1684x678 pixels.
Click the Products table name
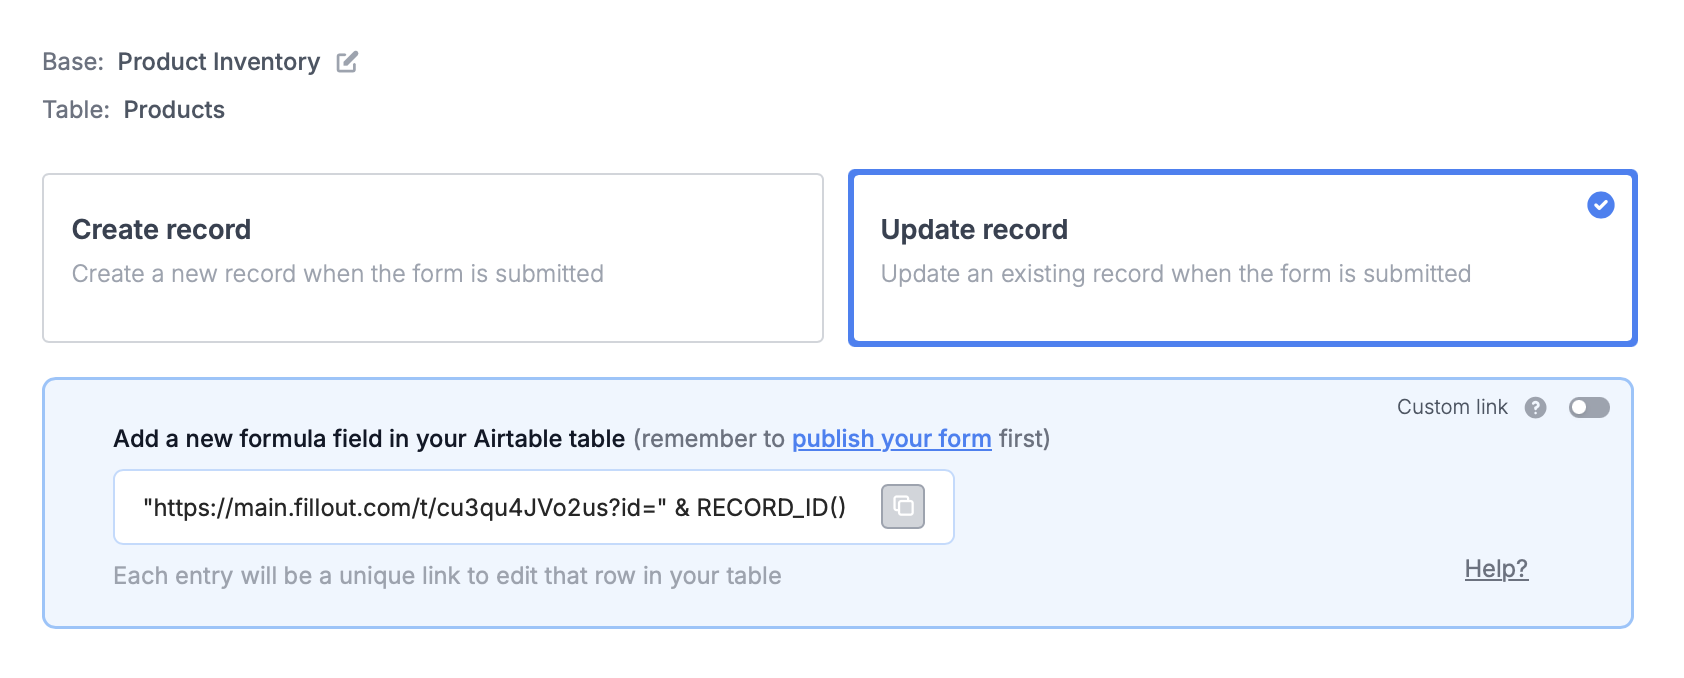(x=174, y=110)
